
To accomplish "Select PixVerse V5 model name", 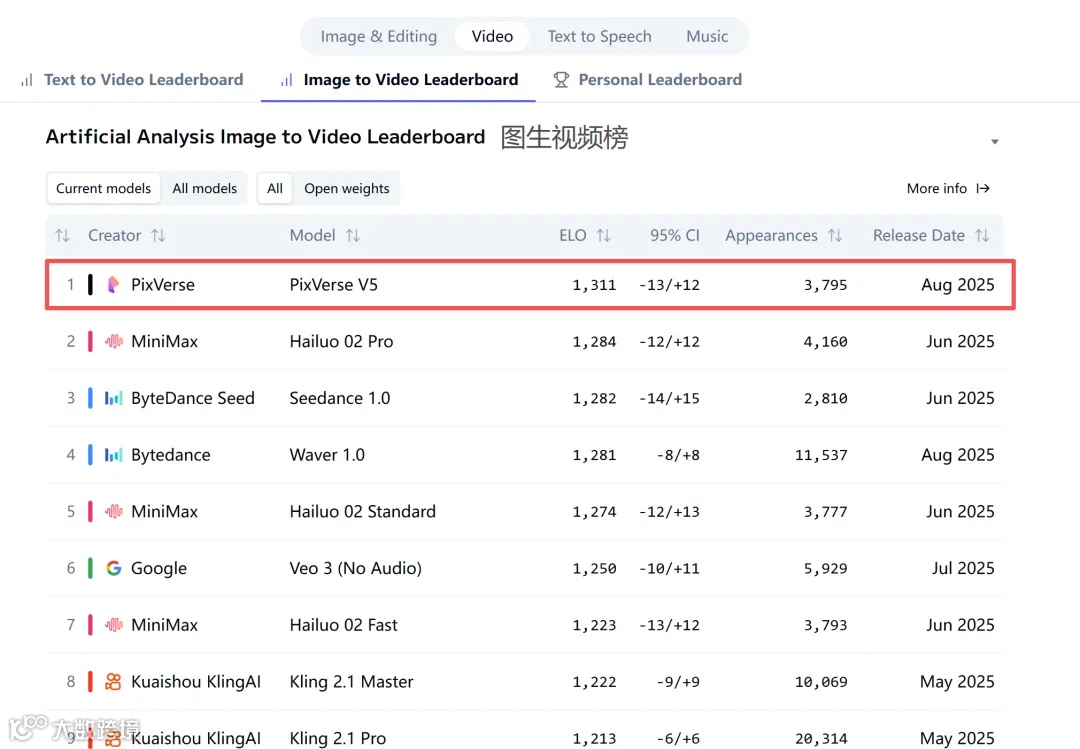I will pyautogui.click(x=333, y=285).
